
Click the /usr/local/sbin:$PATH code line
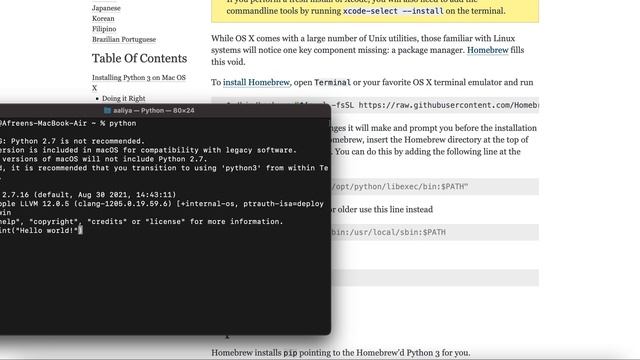click(435, 232)
